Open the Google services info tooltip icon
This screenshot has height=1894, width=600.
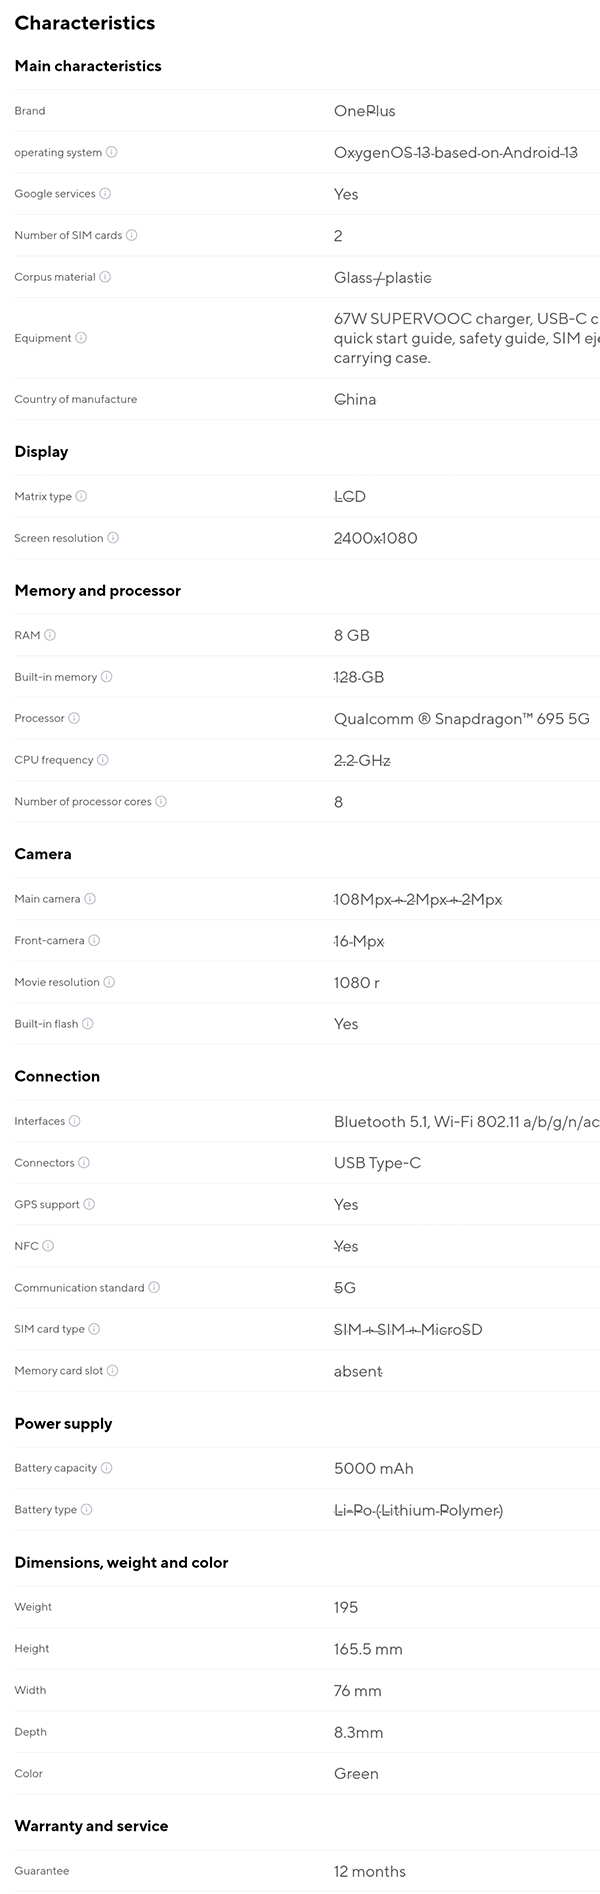tap(105, 194)
